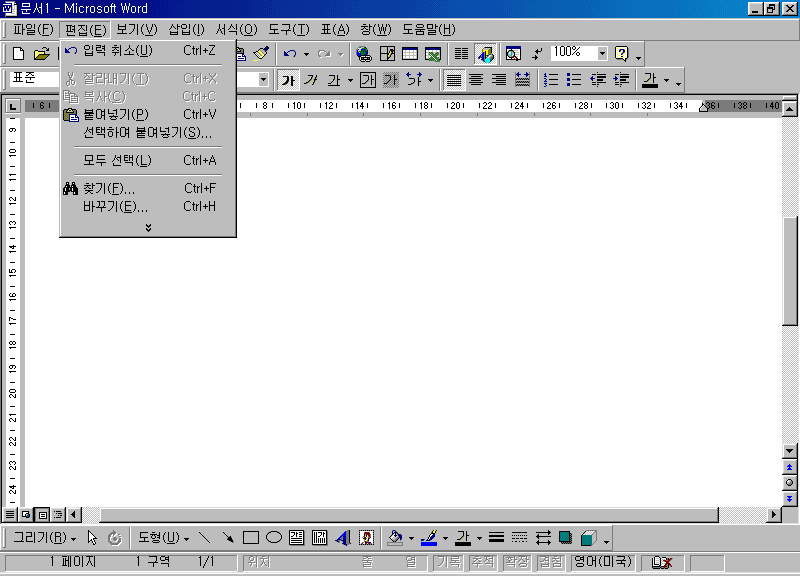This screenshot has width=800, height=576.
Task: Insert a Microsoft Excel worksheet
Action: (433, 54)
